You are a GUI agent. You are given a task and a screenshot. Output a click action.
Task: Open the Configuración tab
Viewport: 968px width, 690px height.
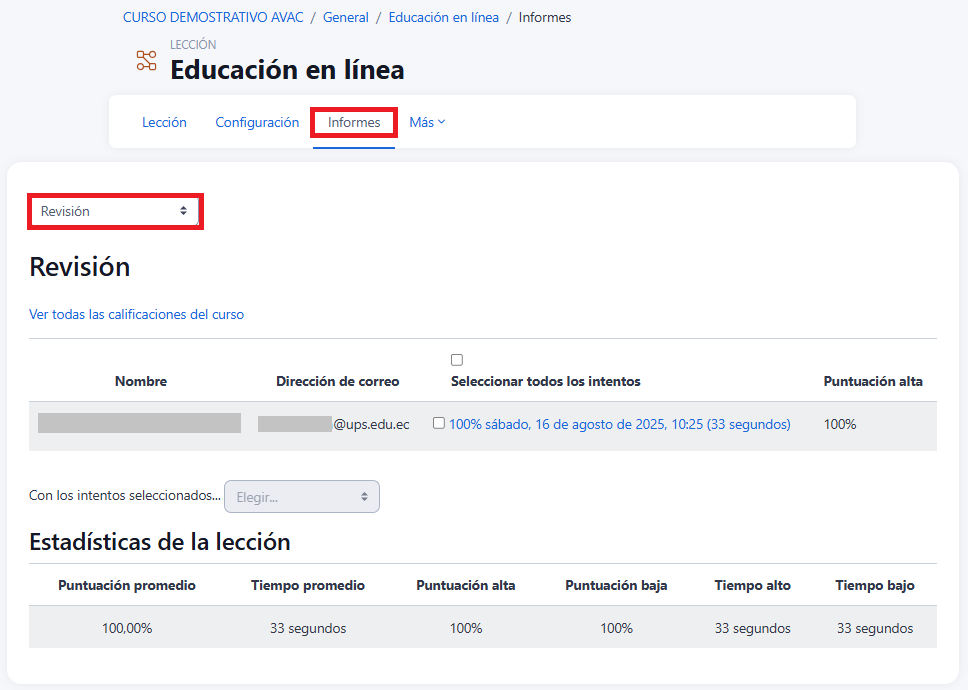pyautogui.click(x=257, y=122)
